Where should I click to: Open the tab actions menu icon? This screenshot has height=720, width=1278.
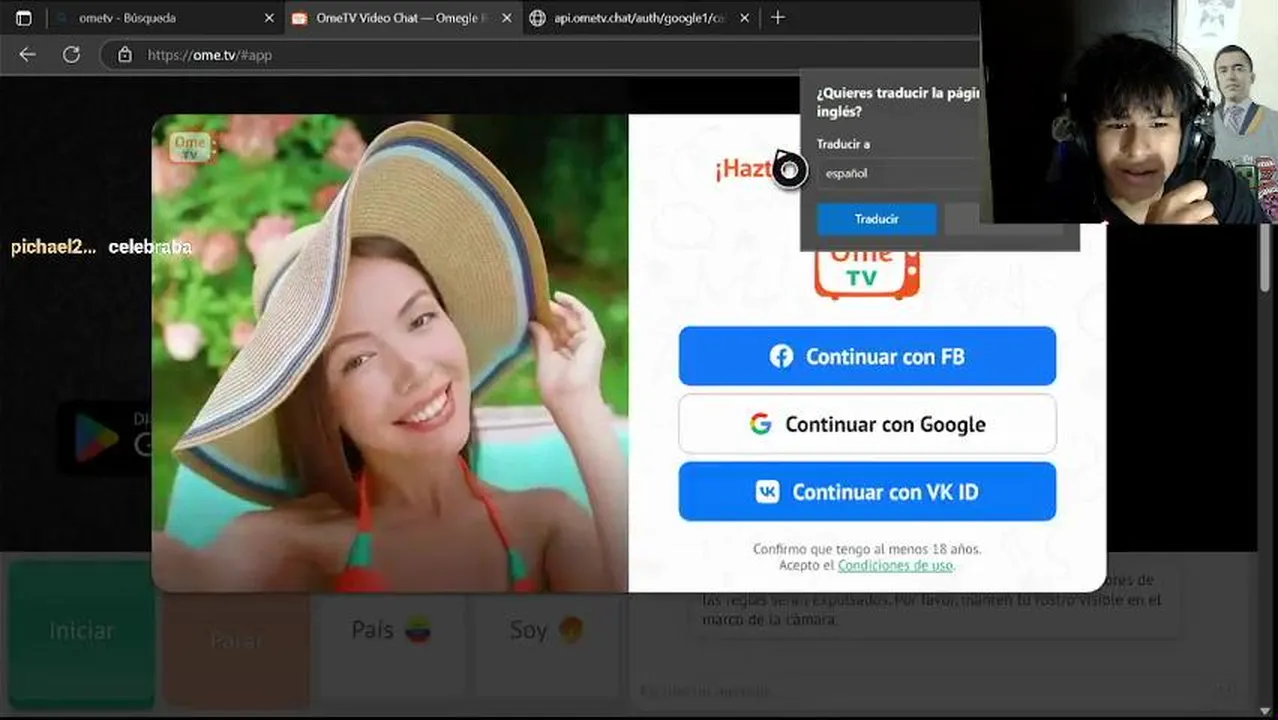(24, 18)
